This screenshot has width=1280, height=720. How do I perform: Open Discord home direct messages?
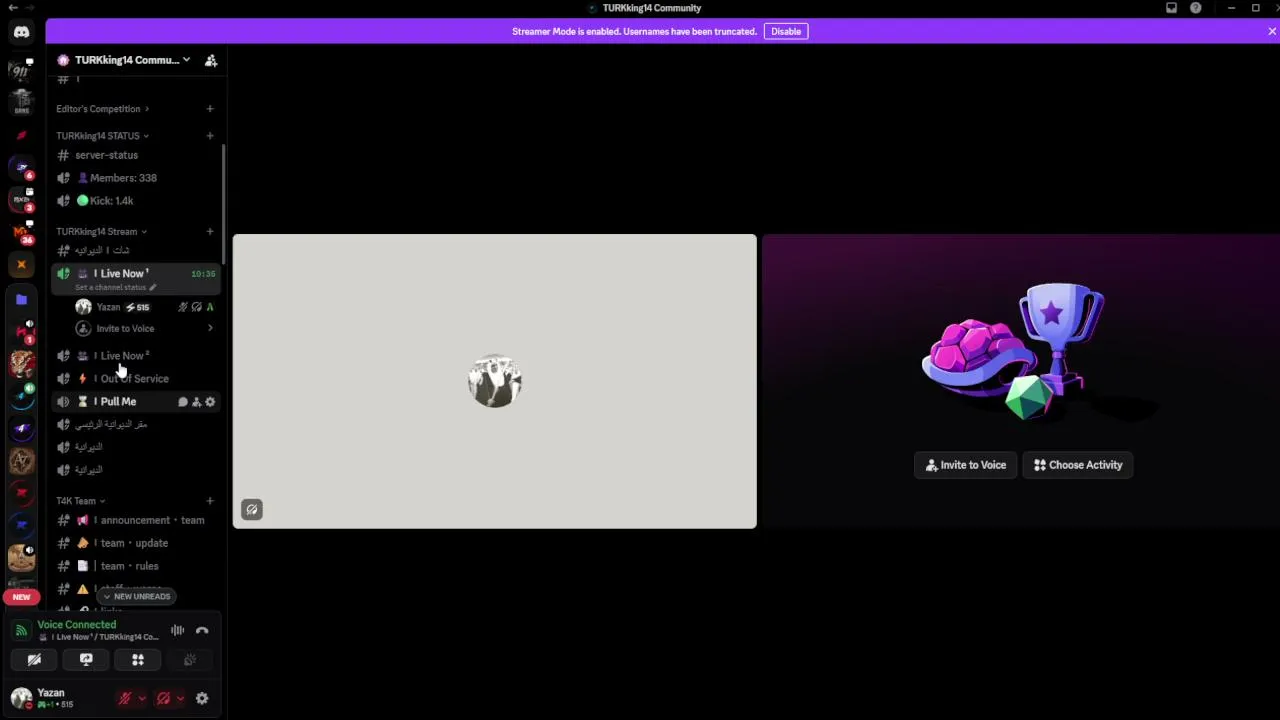tap(21, 32)
